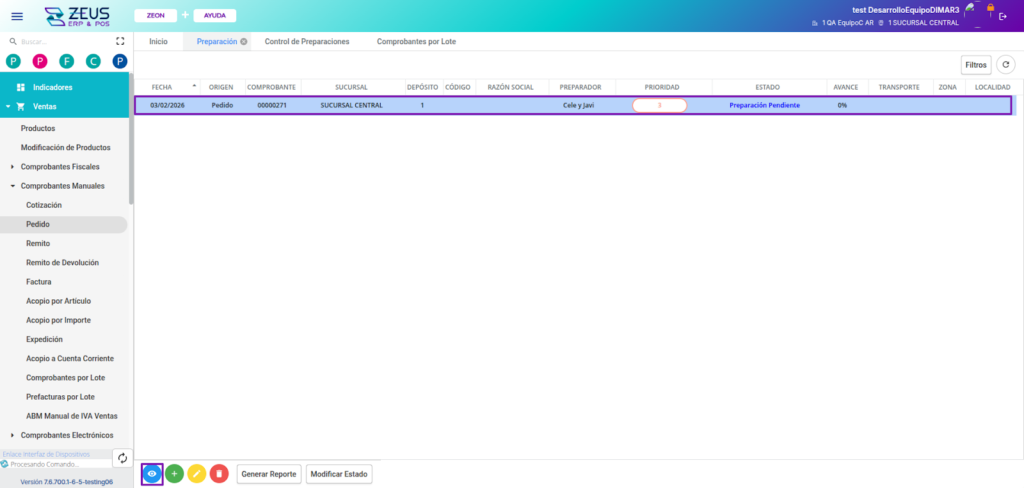
Task: Refresh the grid with the reload icon
Action: click(1006, 65)
